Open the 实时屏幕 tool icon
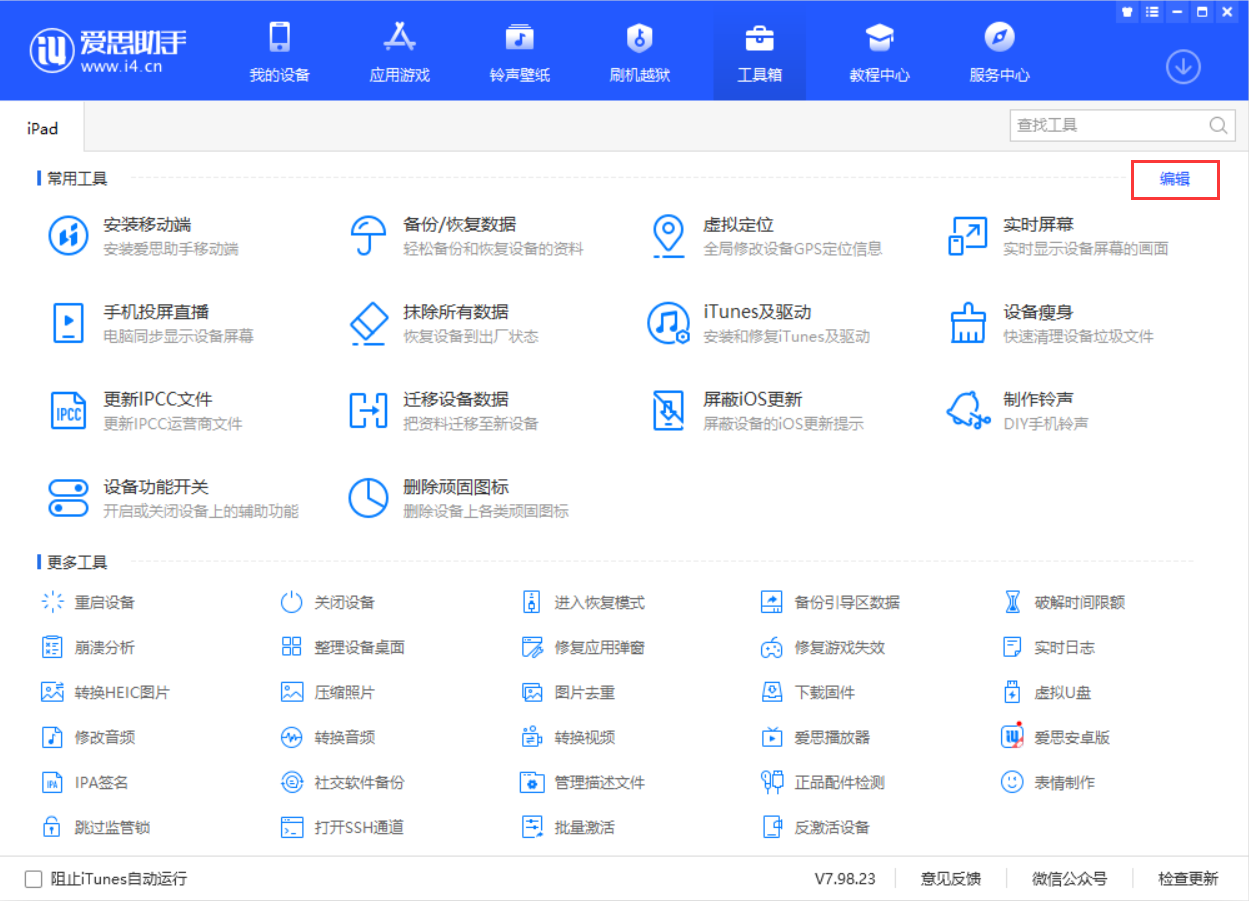 pos(967,236)
